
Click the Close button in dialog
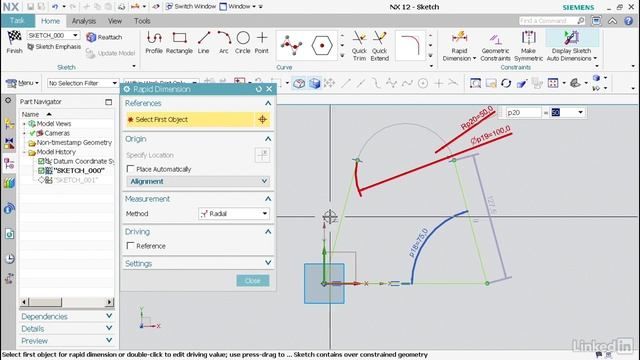click(253, 280)
